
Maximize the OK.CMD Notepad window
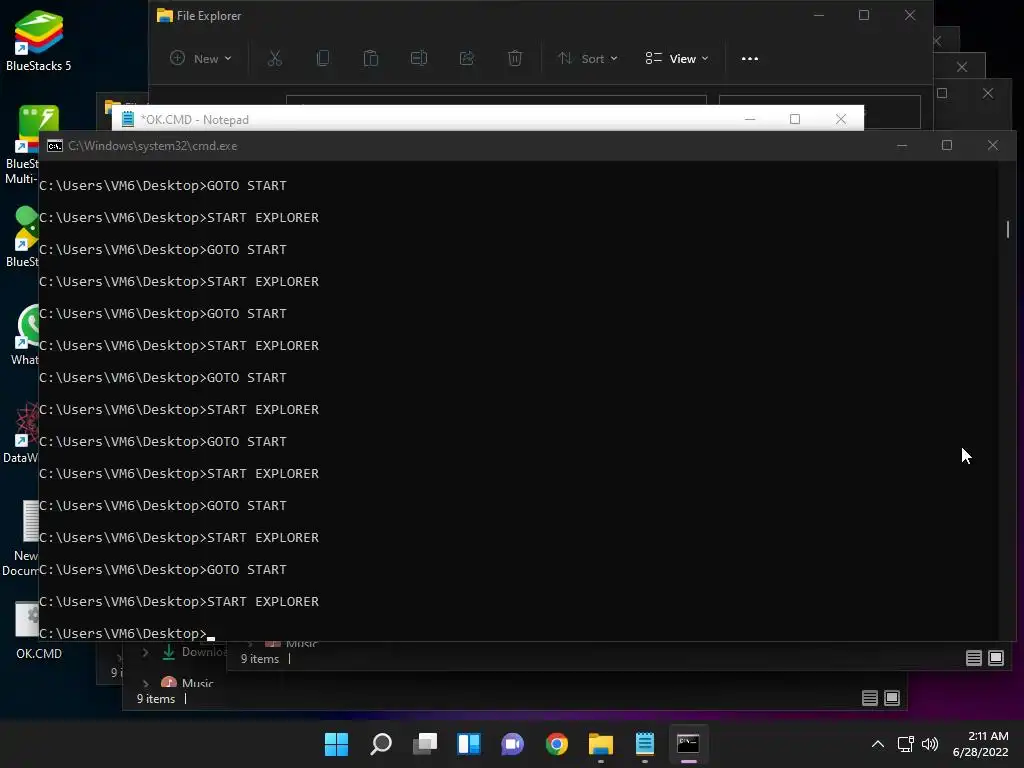[795, 119]
